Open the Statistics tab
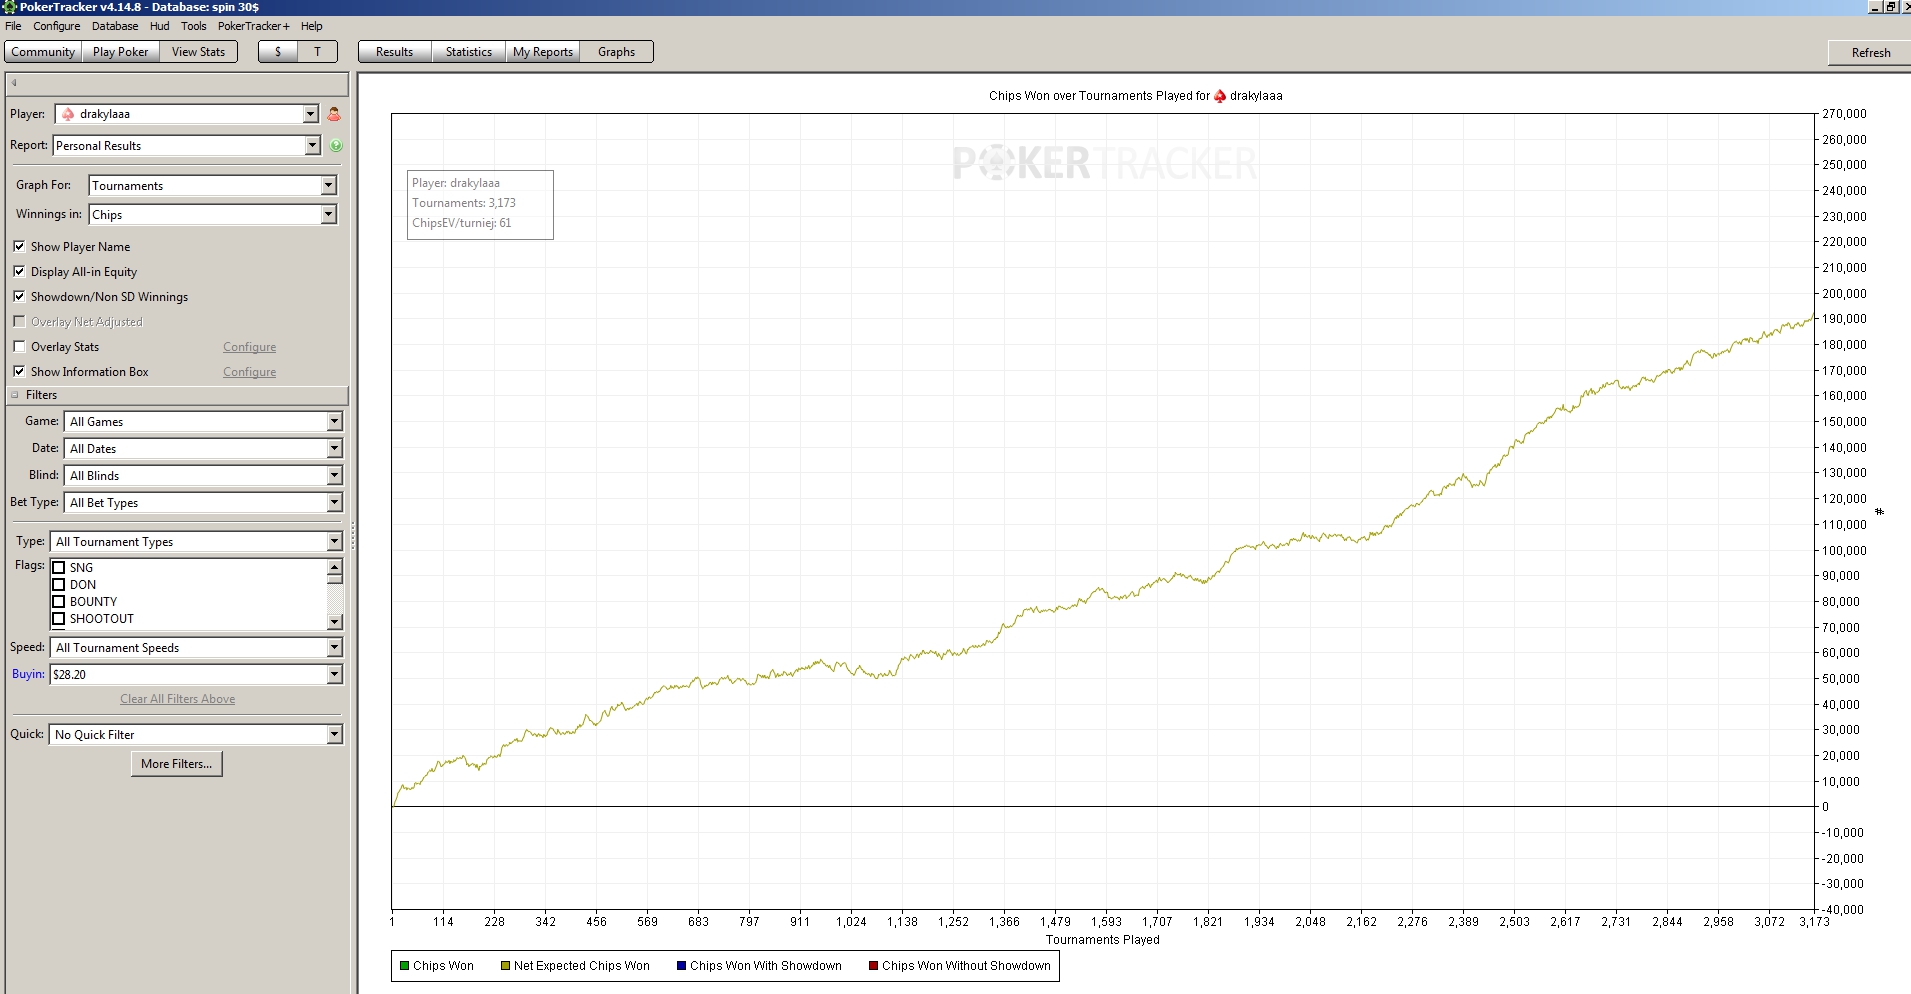 coord(469,52)
